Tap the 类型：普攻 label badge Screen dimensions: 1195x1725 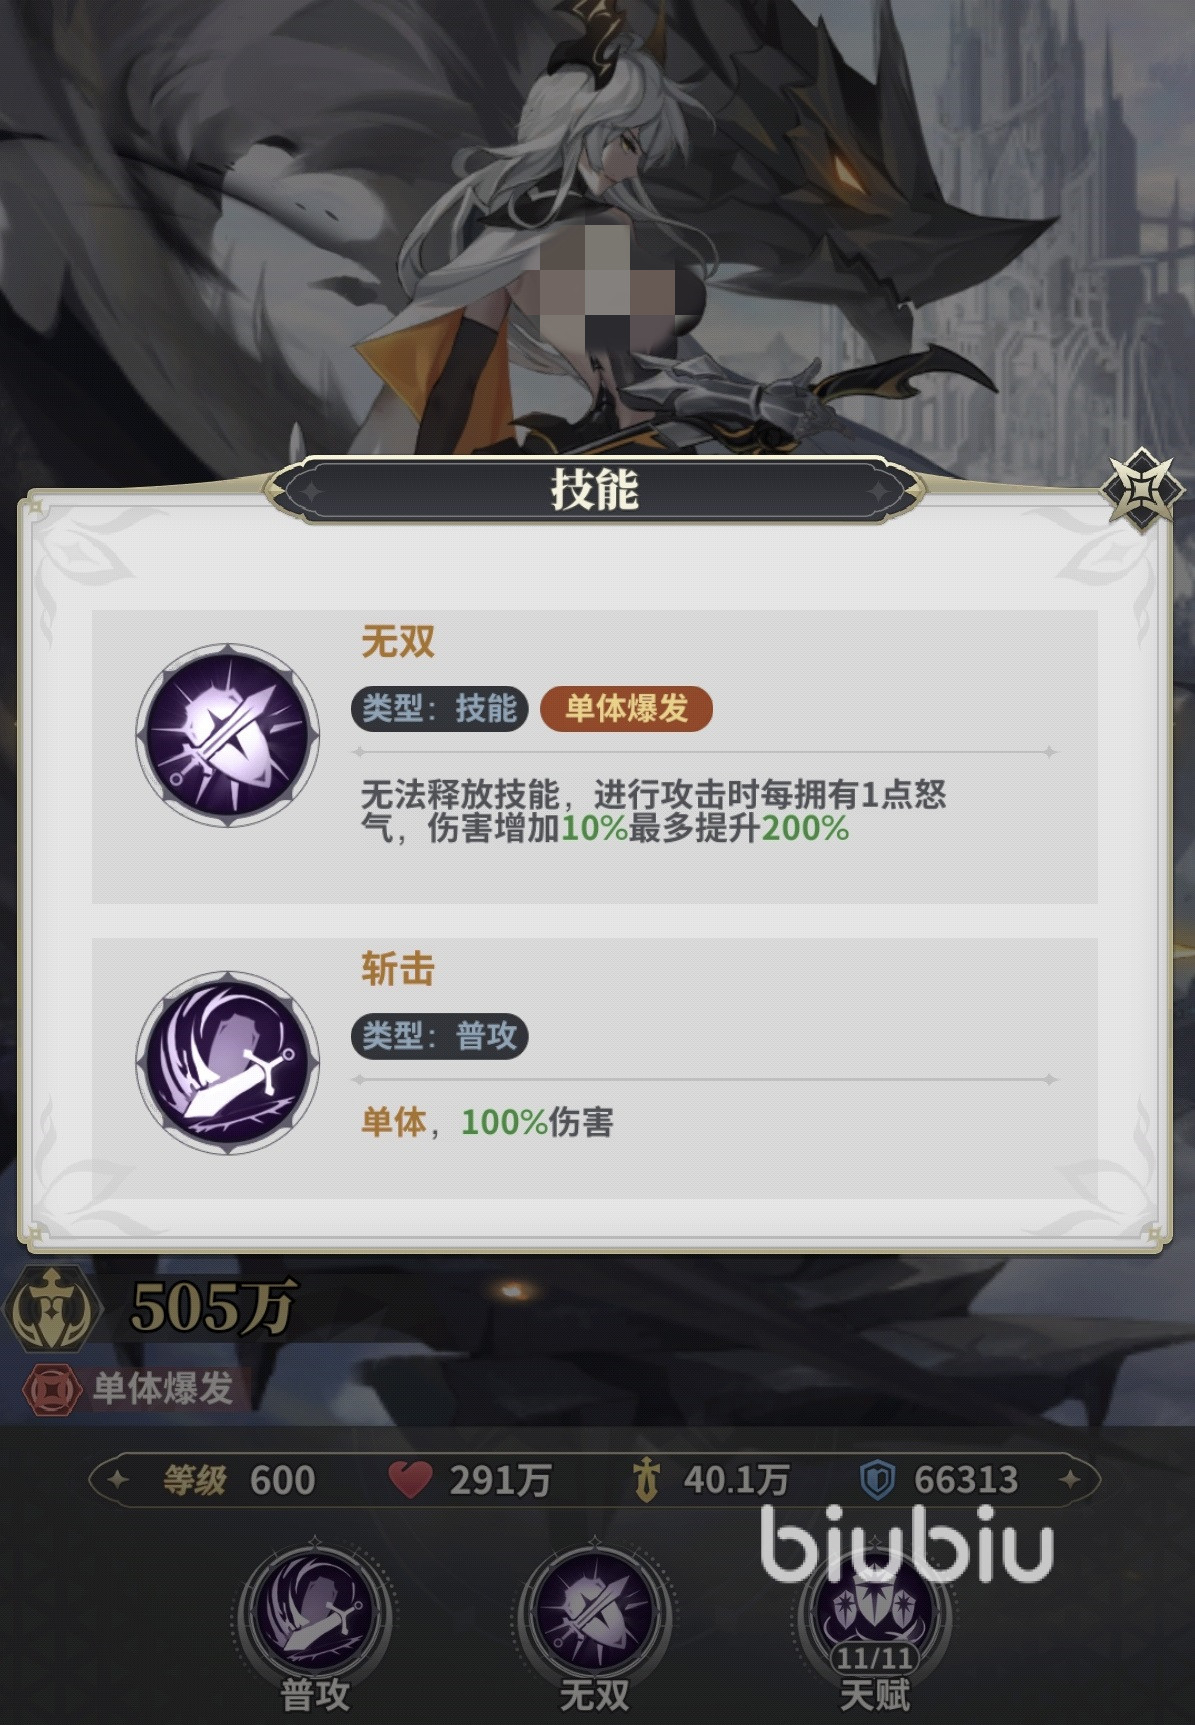(439, 1036)
